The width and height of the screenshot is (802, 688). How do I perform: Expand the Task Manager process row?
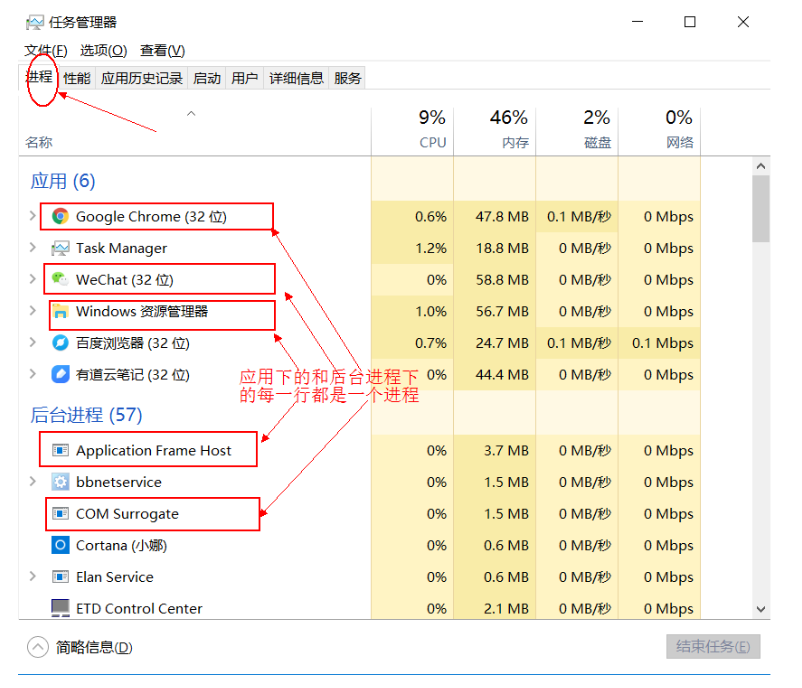[x=33, y=248]
